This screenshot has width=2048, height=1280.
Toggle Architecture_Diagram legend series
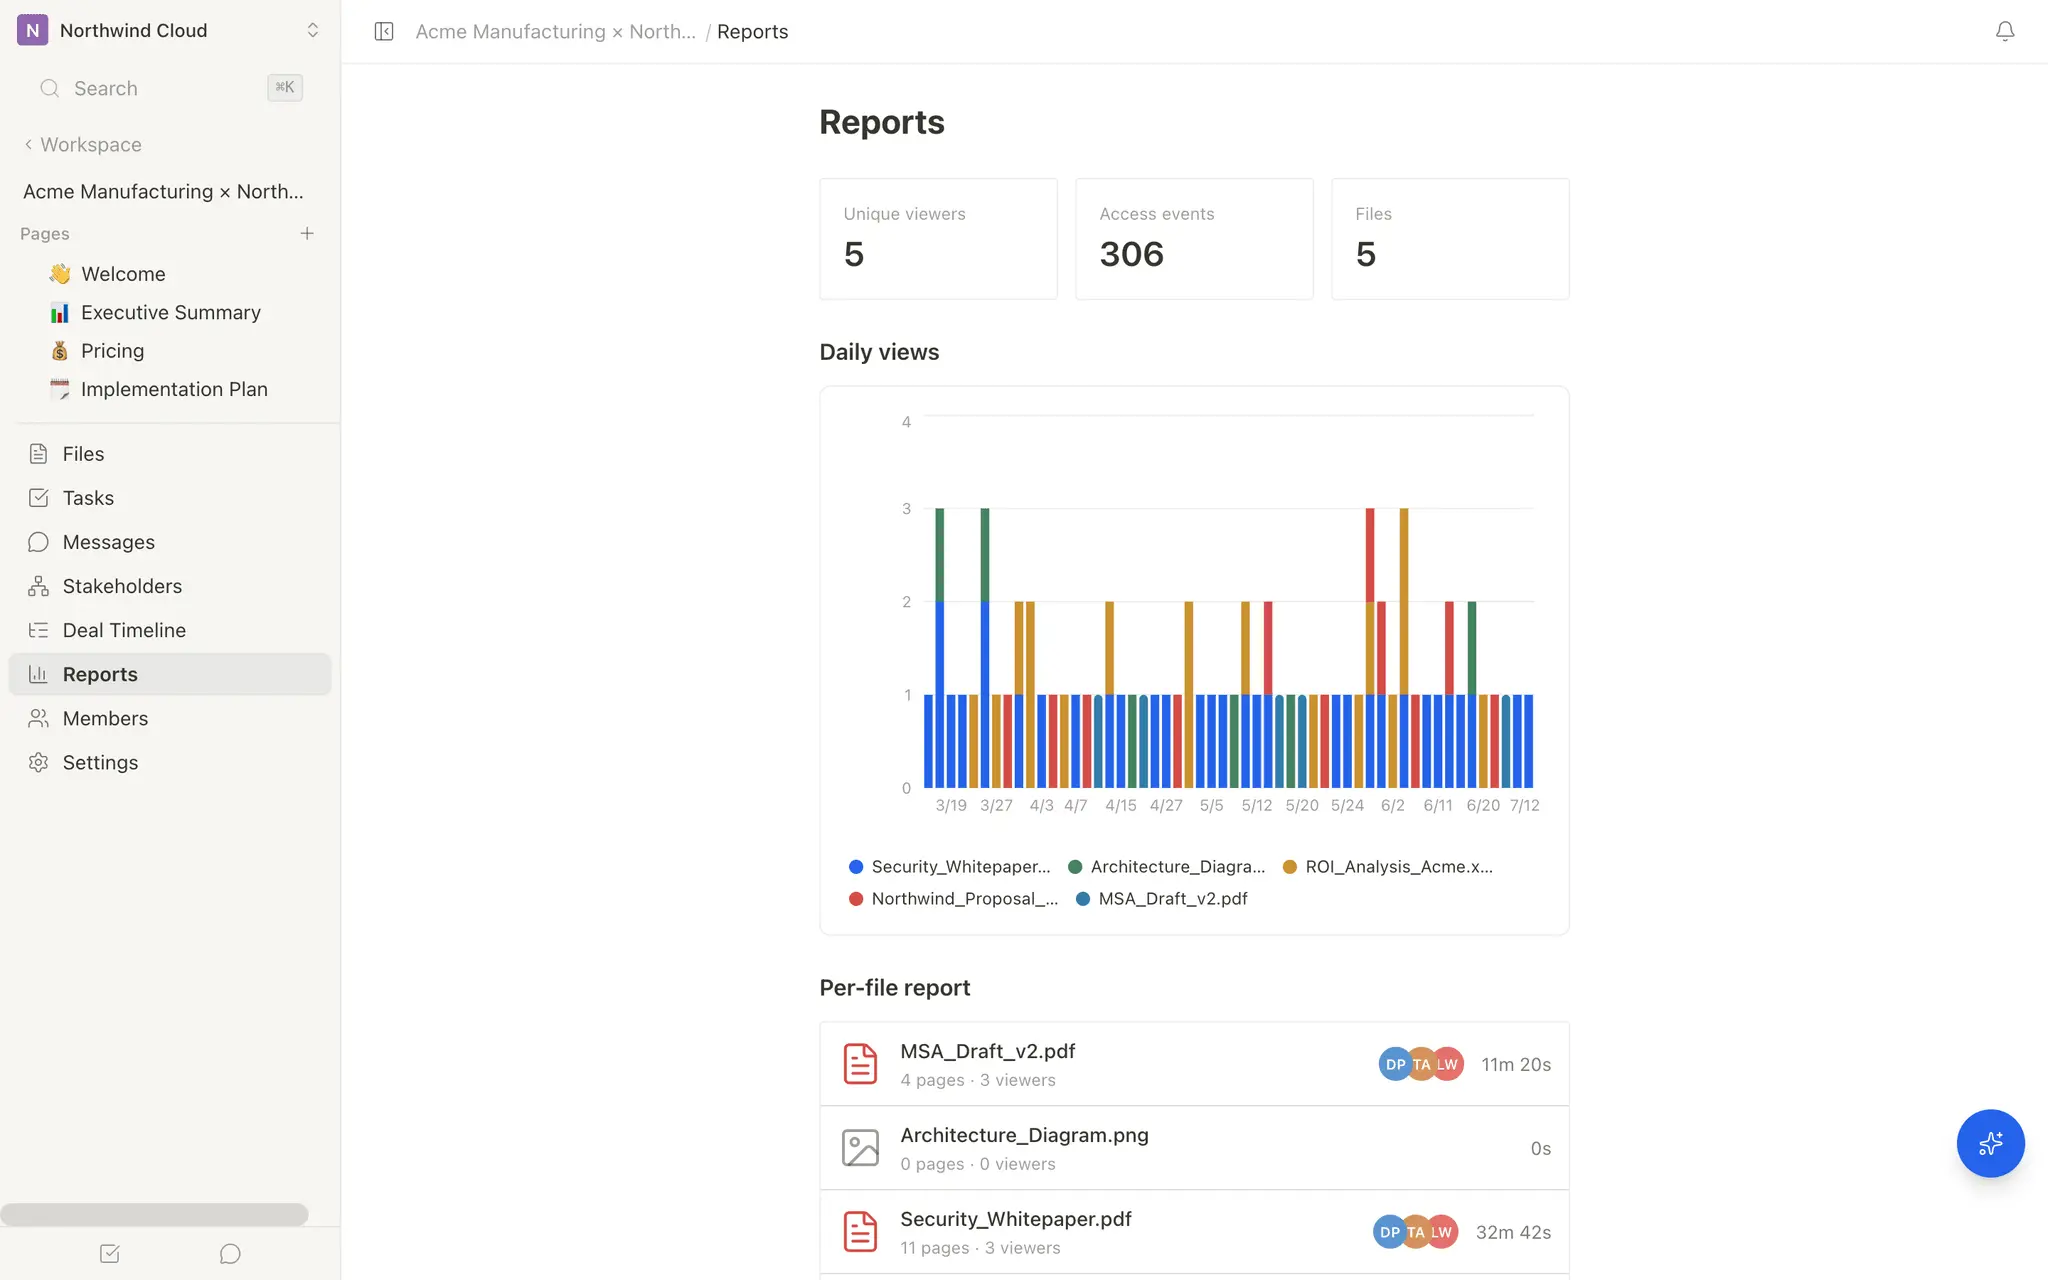click(1167, 867)
